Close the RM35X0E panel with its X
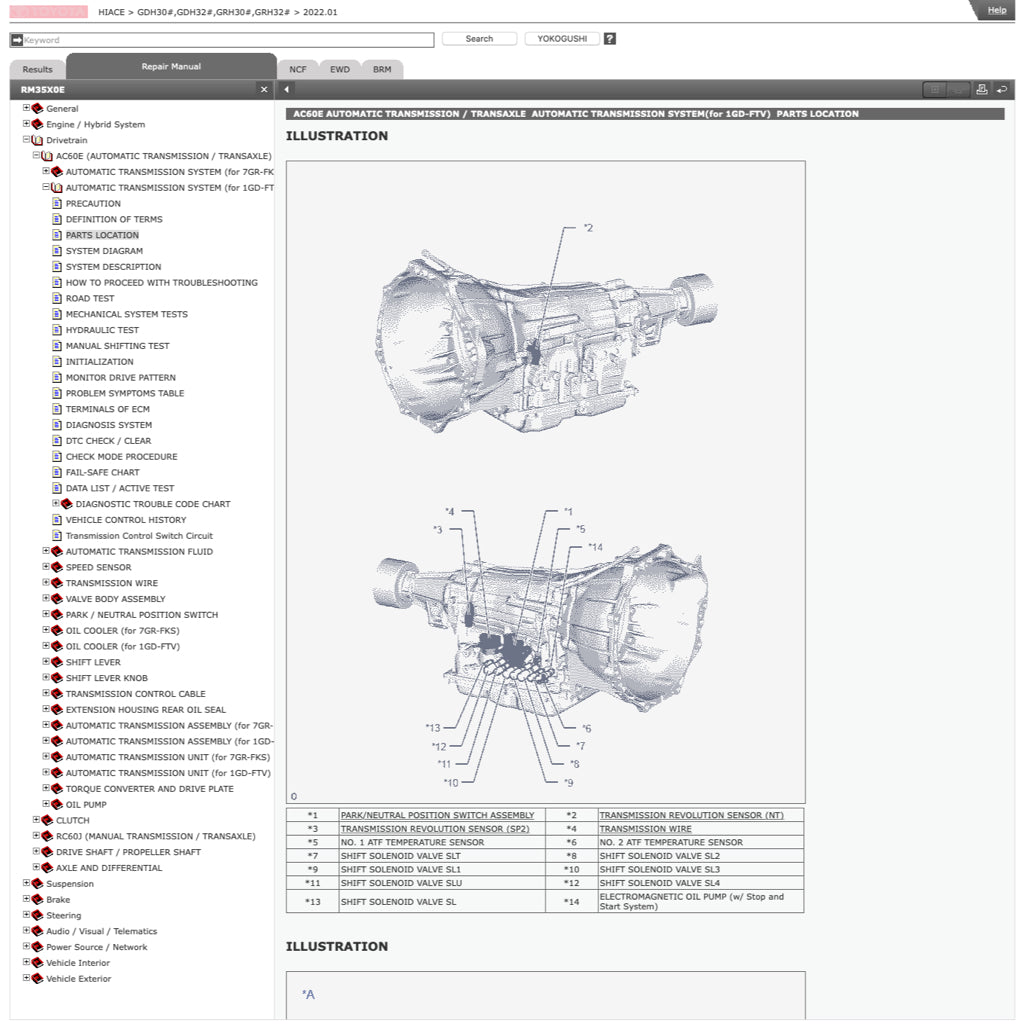This screenshot has height=1024, width=1024. (x=263, y=89)
